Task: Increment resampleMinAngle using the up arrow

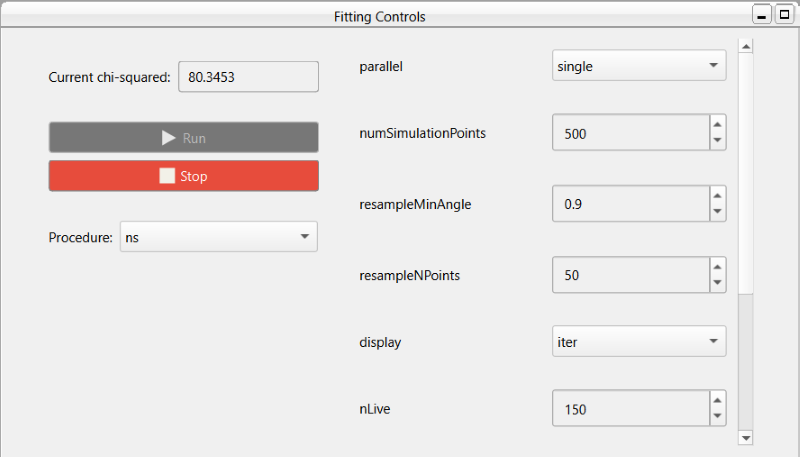Action: [x=718, y=195]
